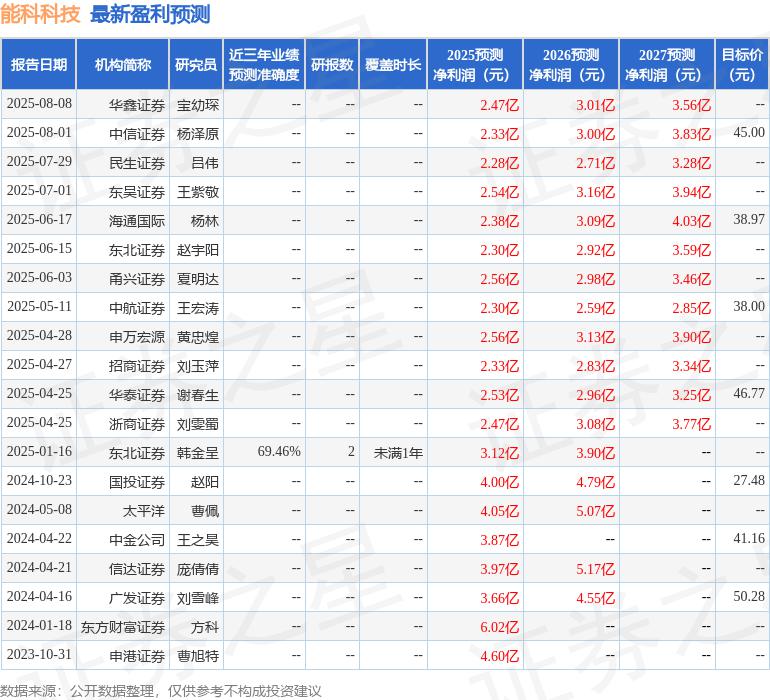Screen dimensions: 770x700
Task: Click 2025 forecast value 4.60亿
Action: tap(499, 656)
